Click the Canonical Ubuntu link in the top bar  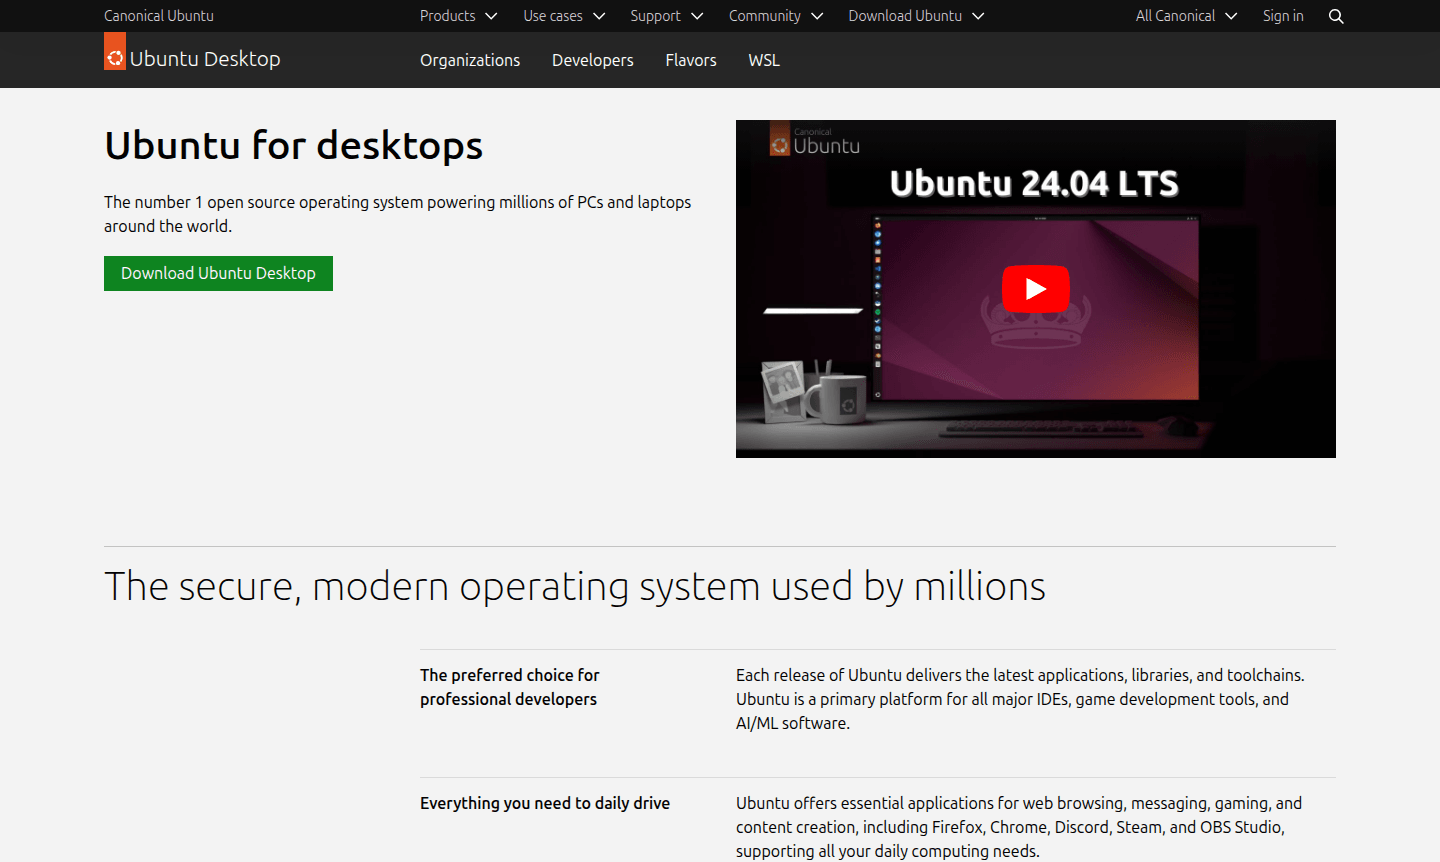click(159, 16)
